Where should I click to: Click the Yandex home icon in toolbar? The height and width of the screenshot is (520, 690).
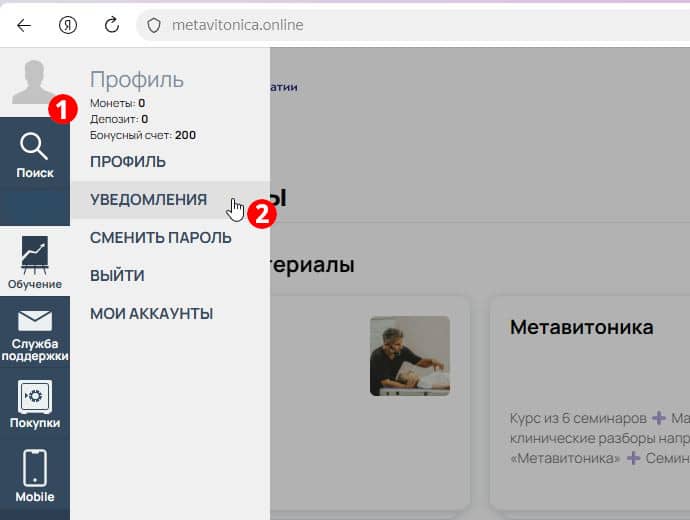point(68,25)
